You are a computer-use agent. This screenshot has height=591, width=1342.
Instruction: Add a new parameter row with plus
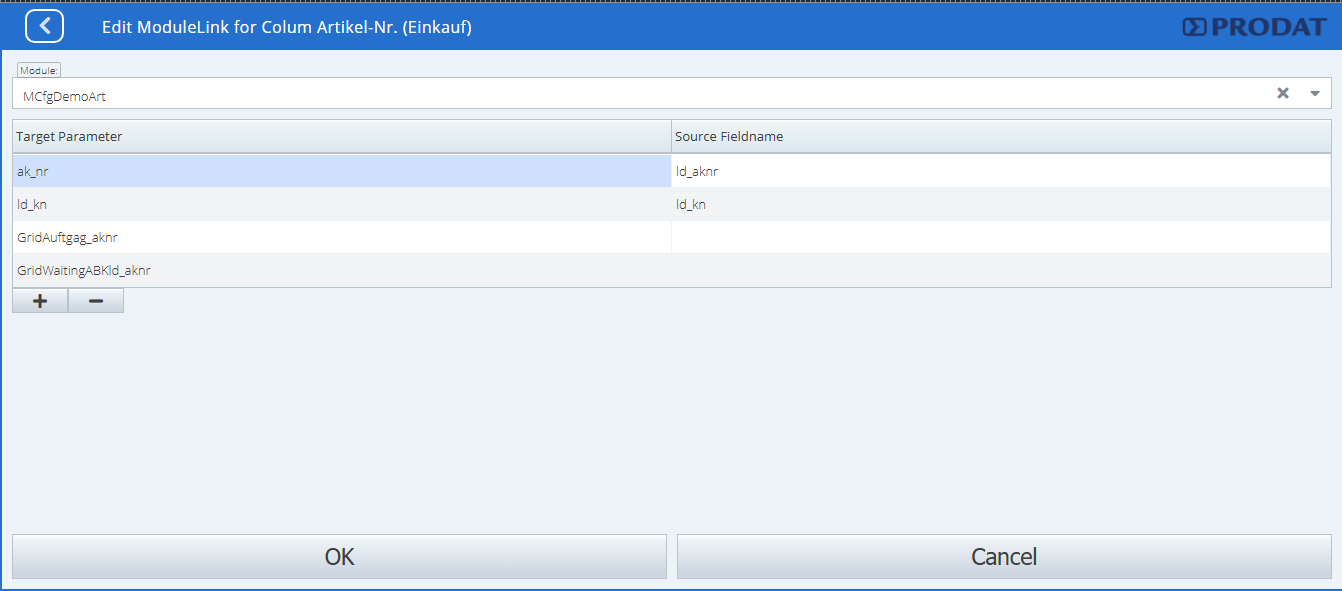tap(40, 301)
